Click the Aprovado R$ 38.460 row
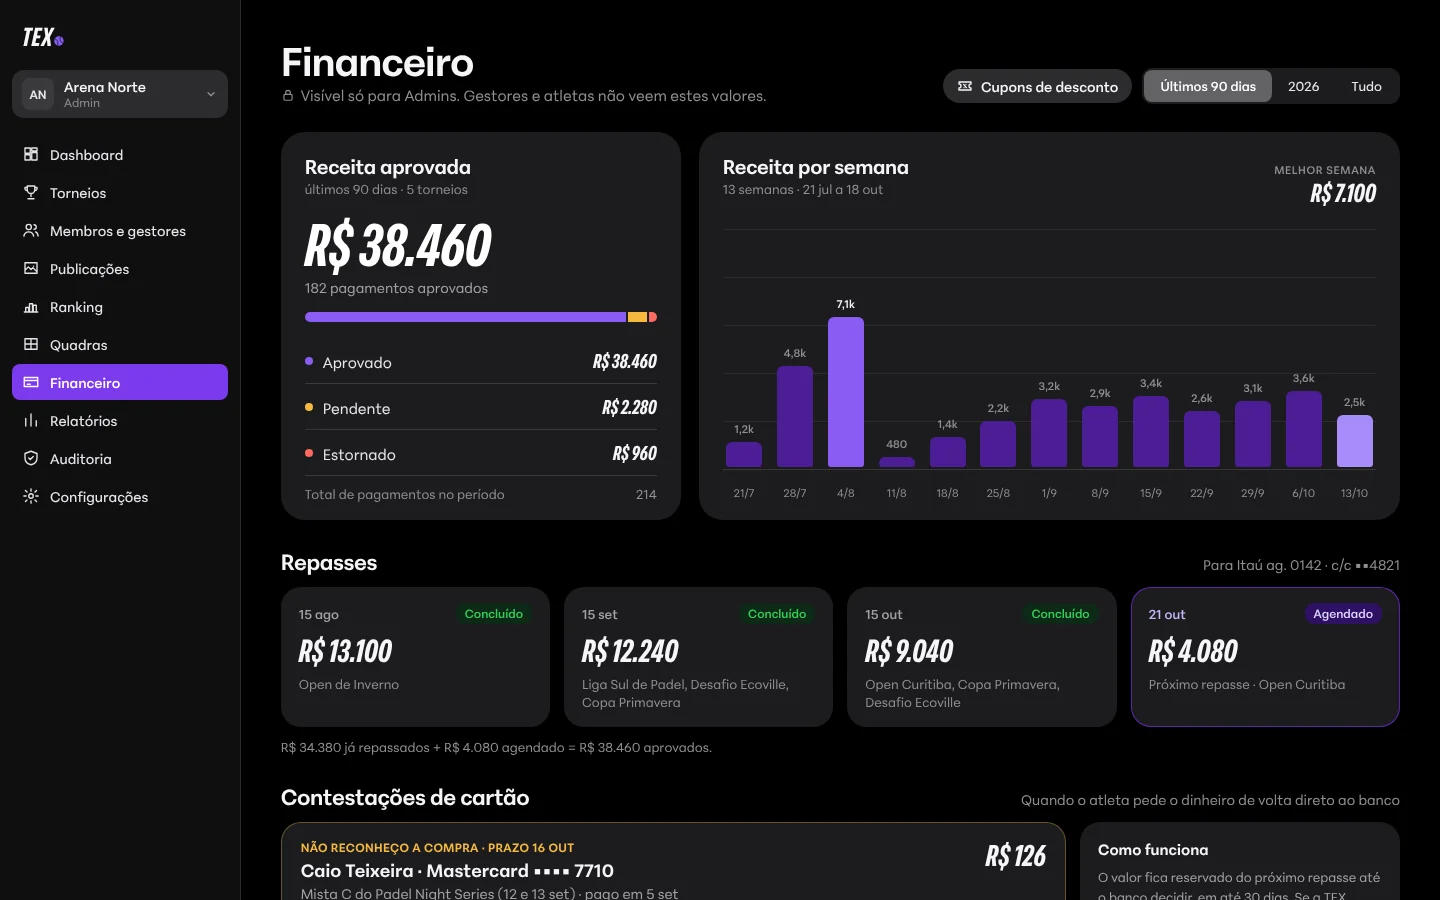Screen dimensions: 1440x900 click(x=481, y=362)
